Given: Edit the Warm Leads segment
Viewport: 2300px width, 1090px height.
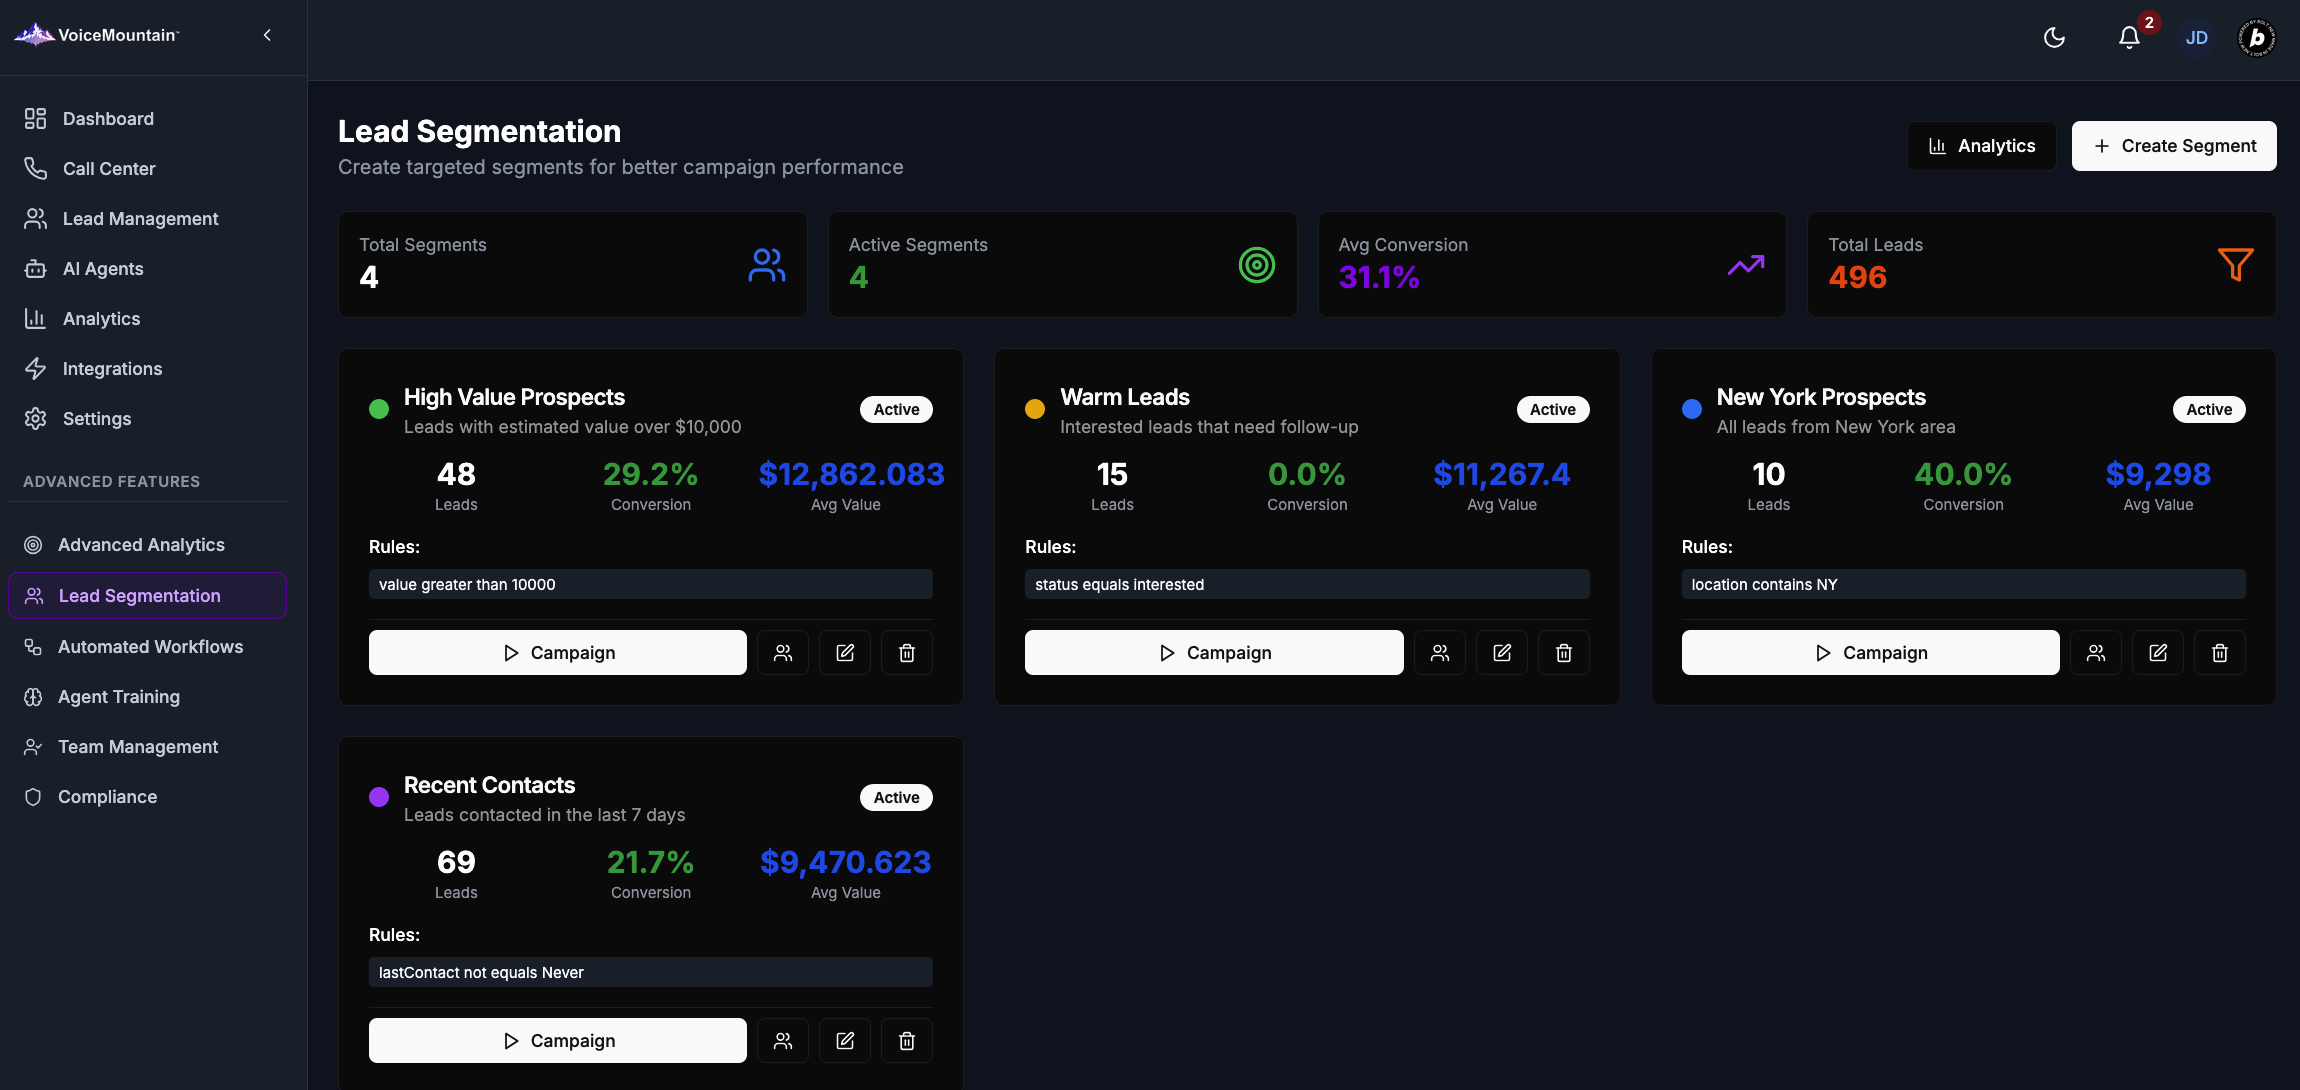Looking at the screenshot, I should click(x=1501, y=653).
